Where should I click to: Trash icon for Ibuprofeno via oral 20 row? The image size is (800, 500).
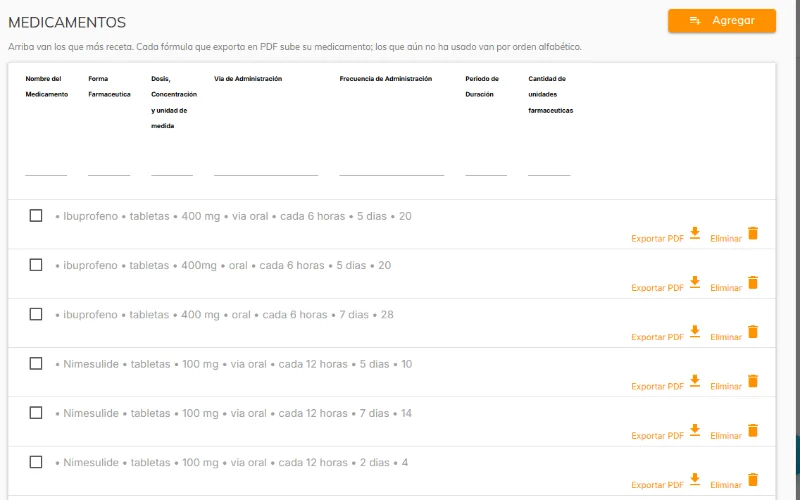[753, 233]
